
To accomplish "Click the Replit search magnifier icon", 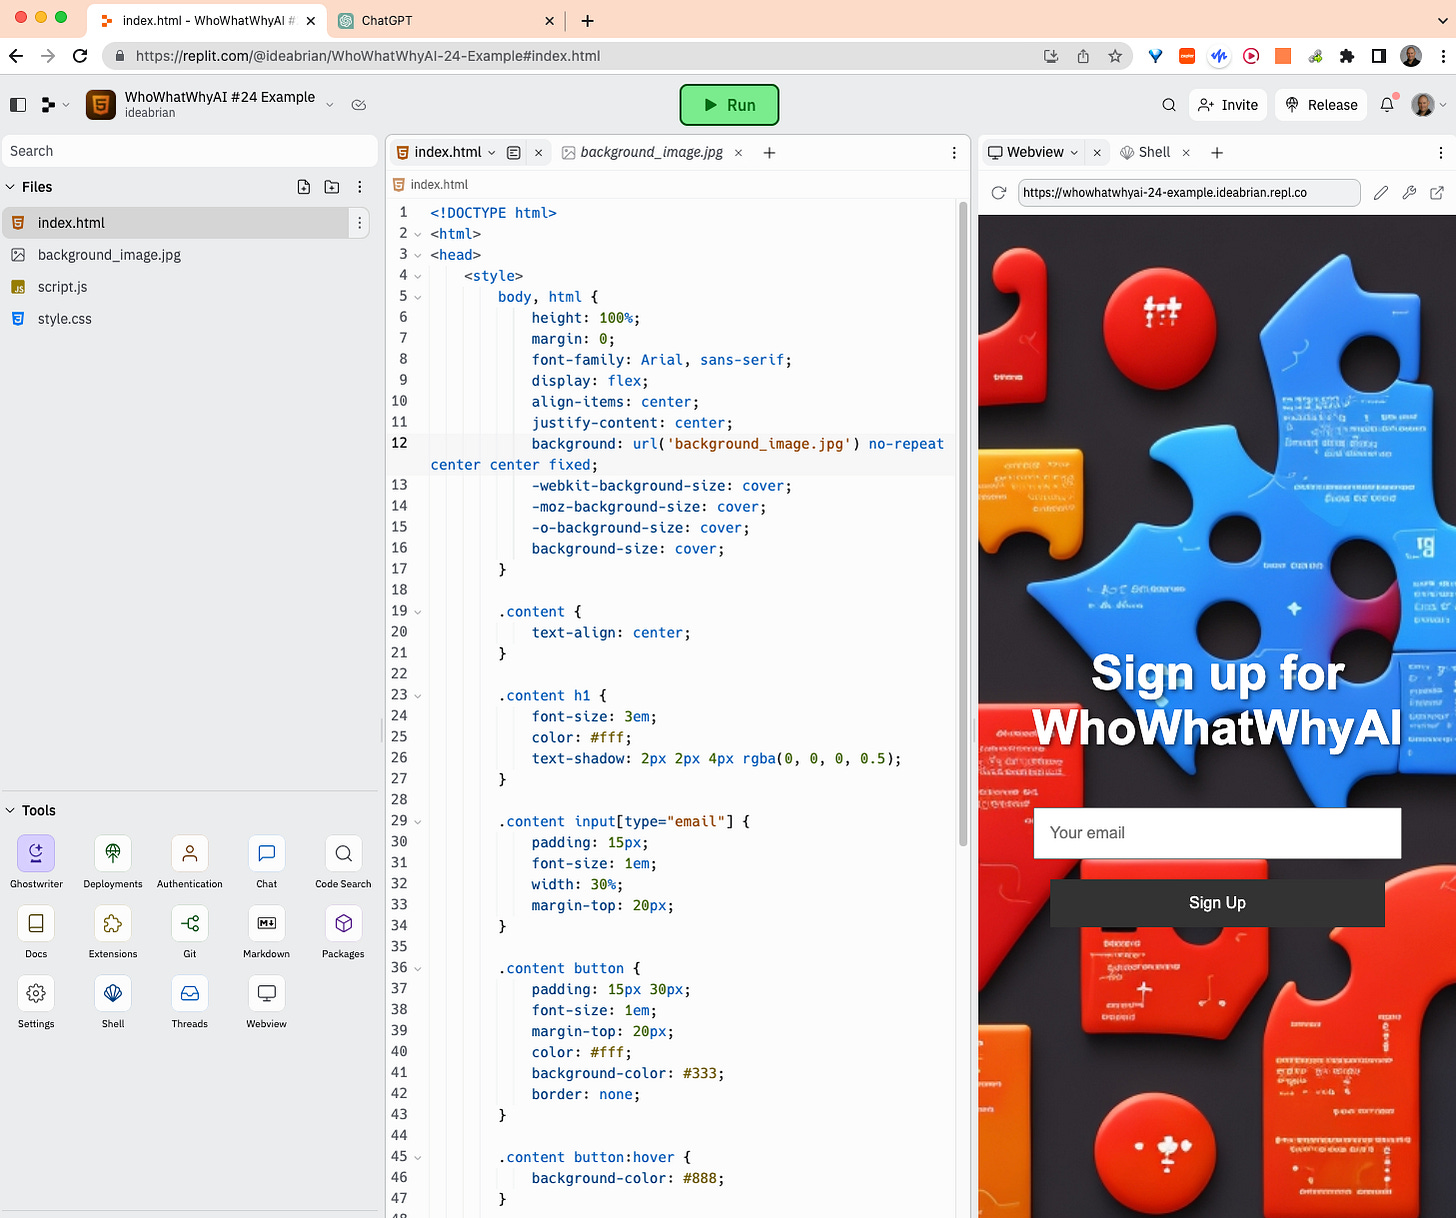I will 1169,105.
